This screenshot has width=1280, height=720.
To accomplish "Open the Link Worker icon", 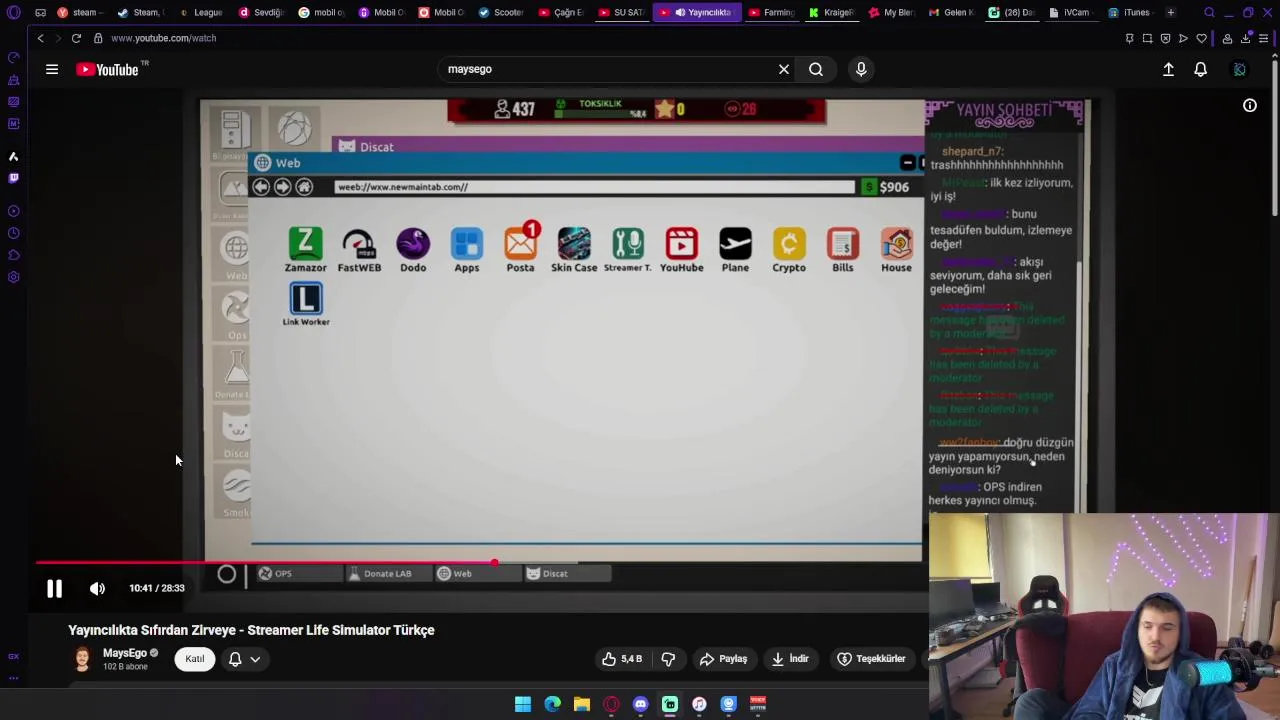I will tap(306, 304).
